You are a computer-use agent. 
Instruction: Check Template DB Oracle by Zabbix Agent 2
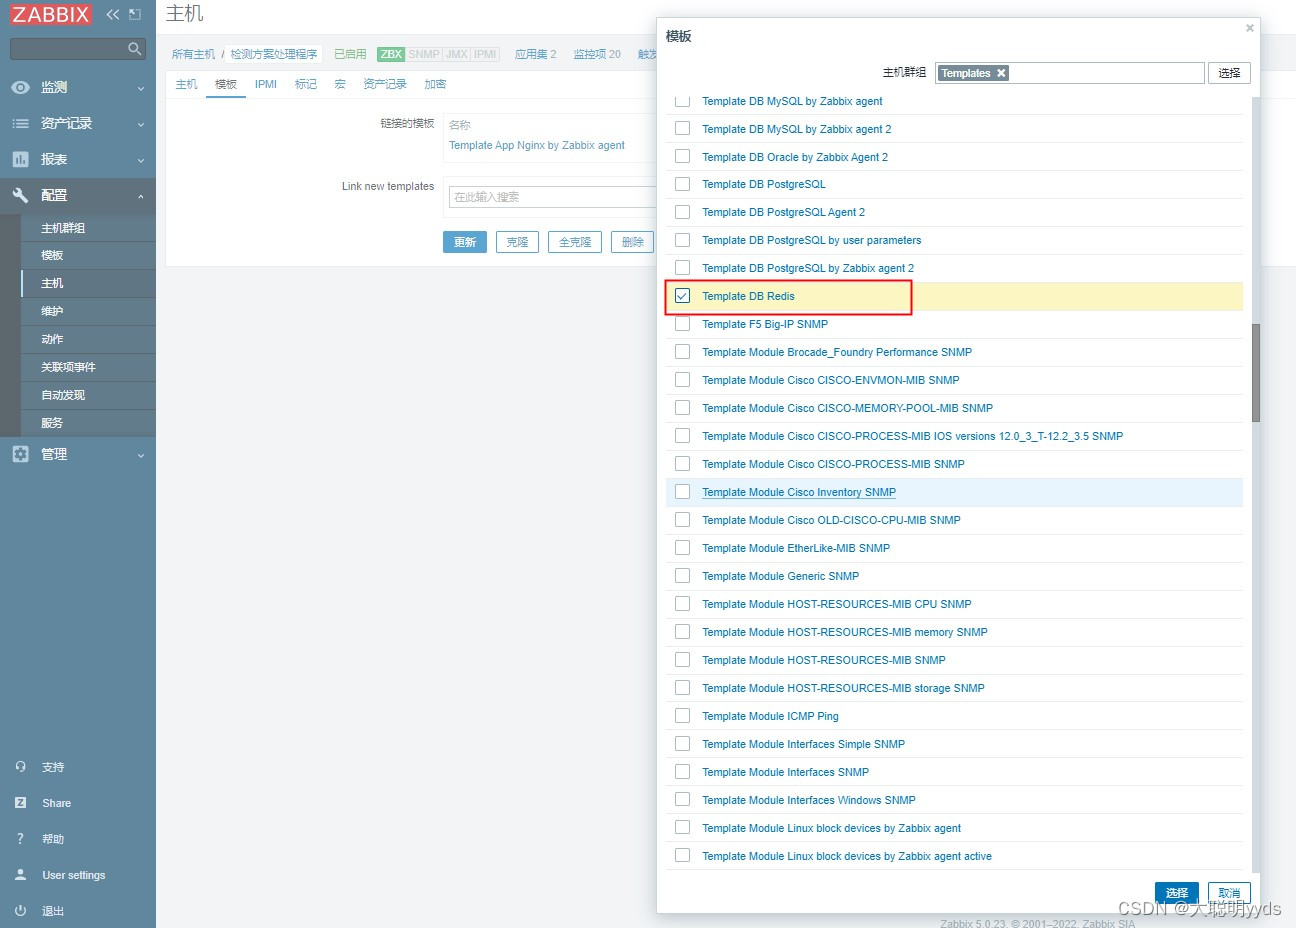(x=682, y=156)
